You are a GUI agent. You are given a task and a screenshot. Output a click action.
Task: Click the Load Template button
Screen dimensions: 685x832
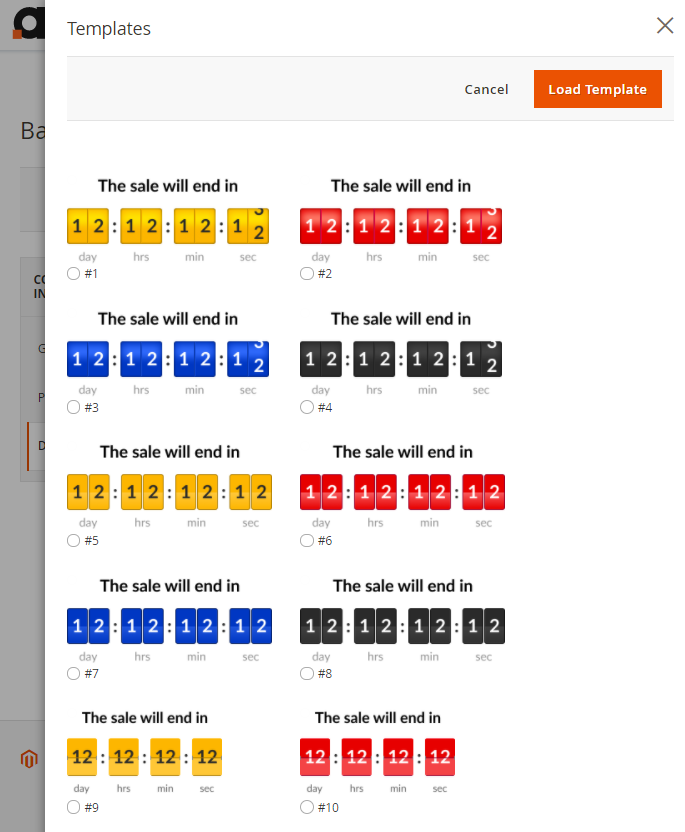click(x=597, y=89)
